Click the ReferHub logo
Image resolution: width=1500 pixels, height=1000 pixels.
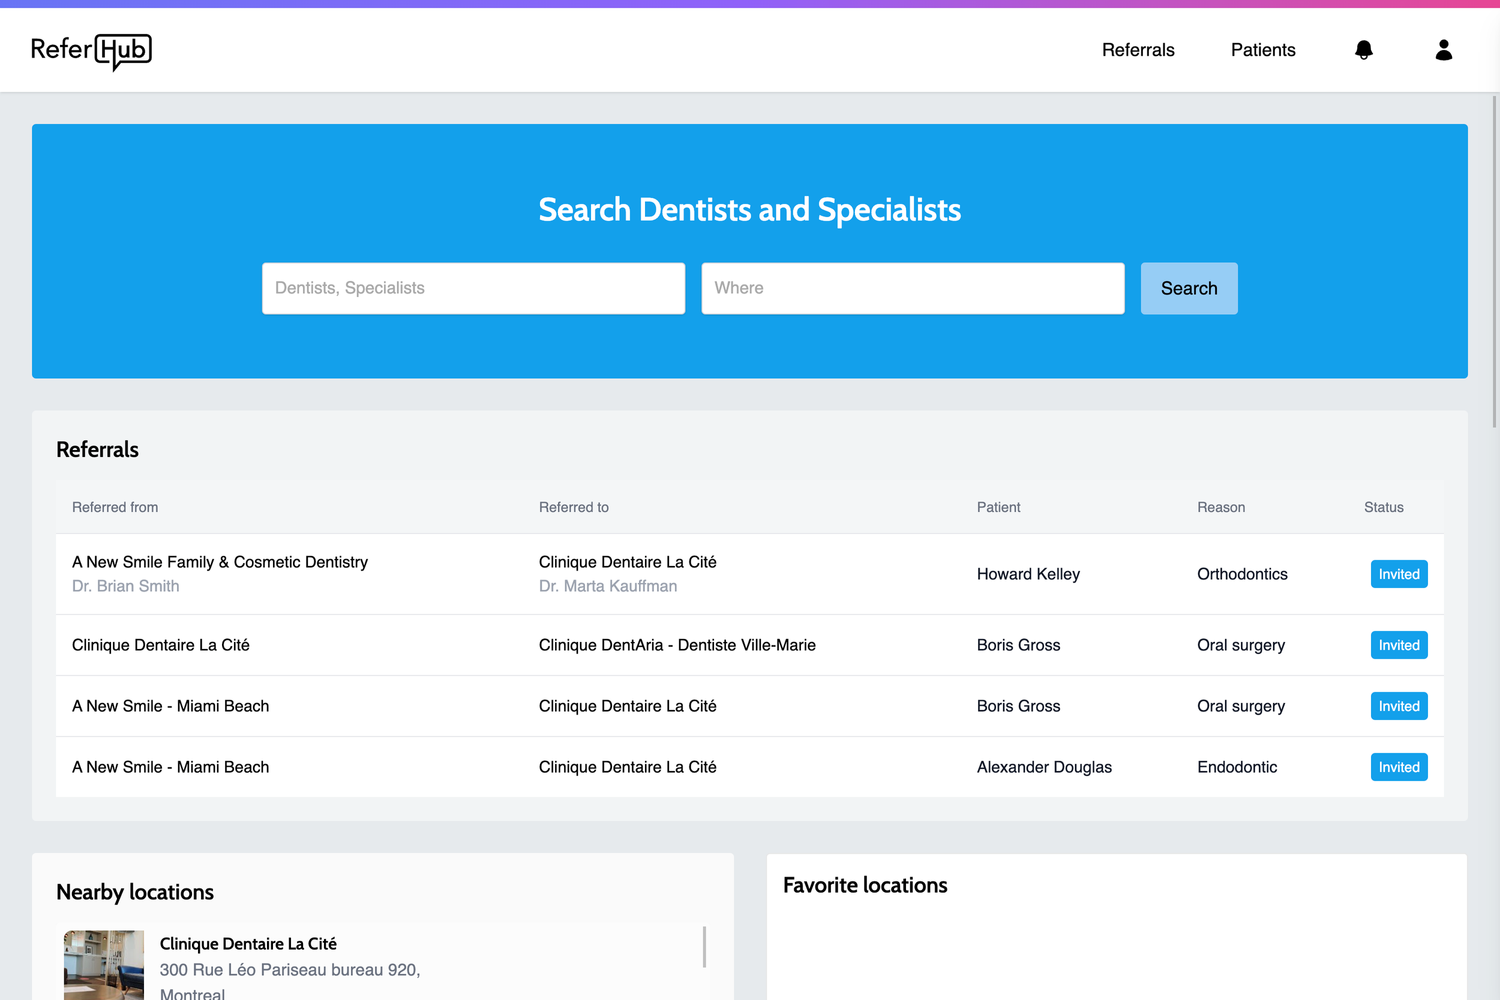click(91, 51)
